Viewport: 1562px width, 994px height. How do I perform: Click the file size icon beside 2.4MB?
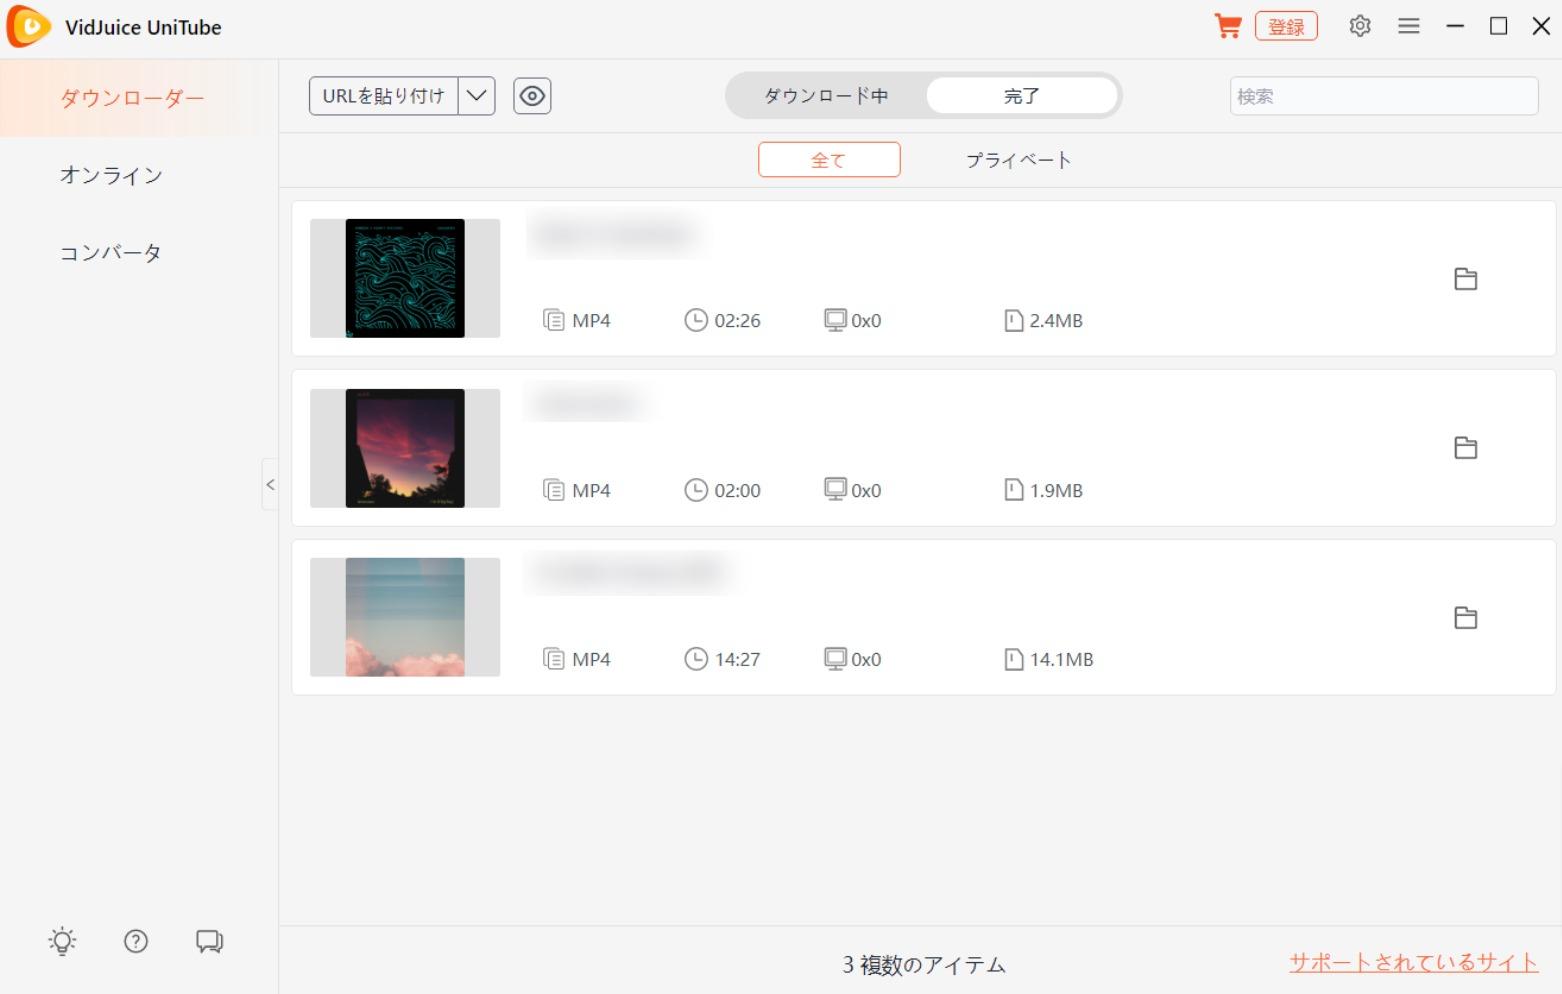tap(1013, 320)
